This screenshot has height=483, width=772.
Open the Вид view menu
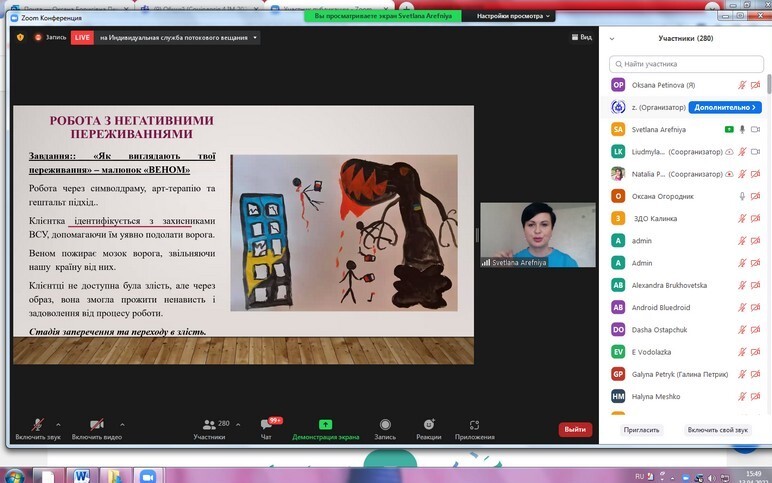click(581, 37)
